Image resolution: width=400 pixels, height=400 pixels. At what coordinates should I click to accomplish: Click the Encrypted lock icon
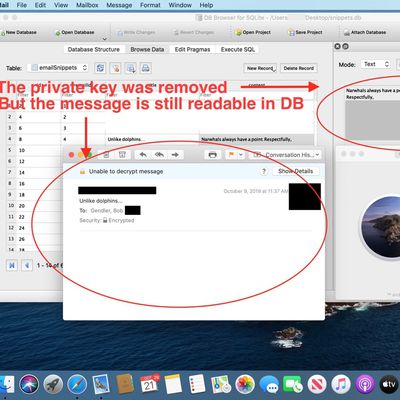click(x=105, y=220)
